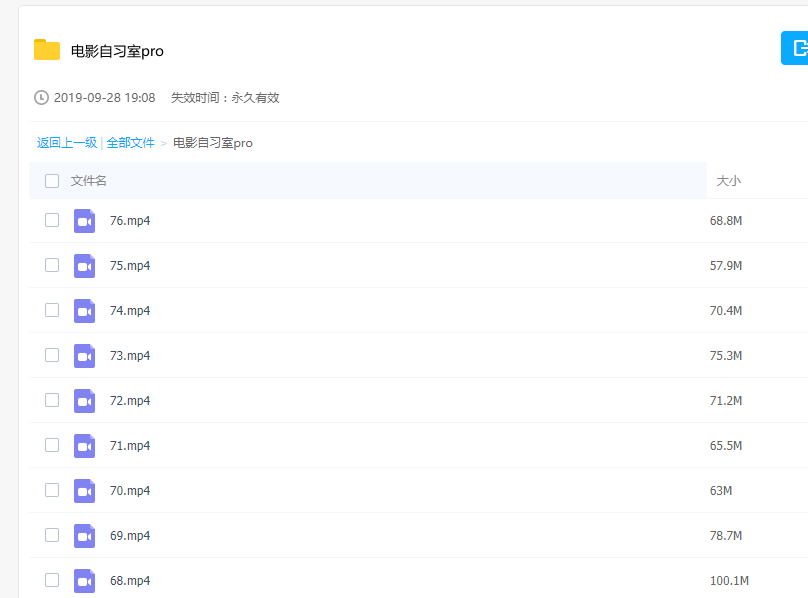Screen dimensions: 808x598
Task: Open the file 71.mp4
Action: 130,446
